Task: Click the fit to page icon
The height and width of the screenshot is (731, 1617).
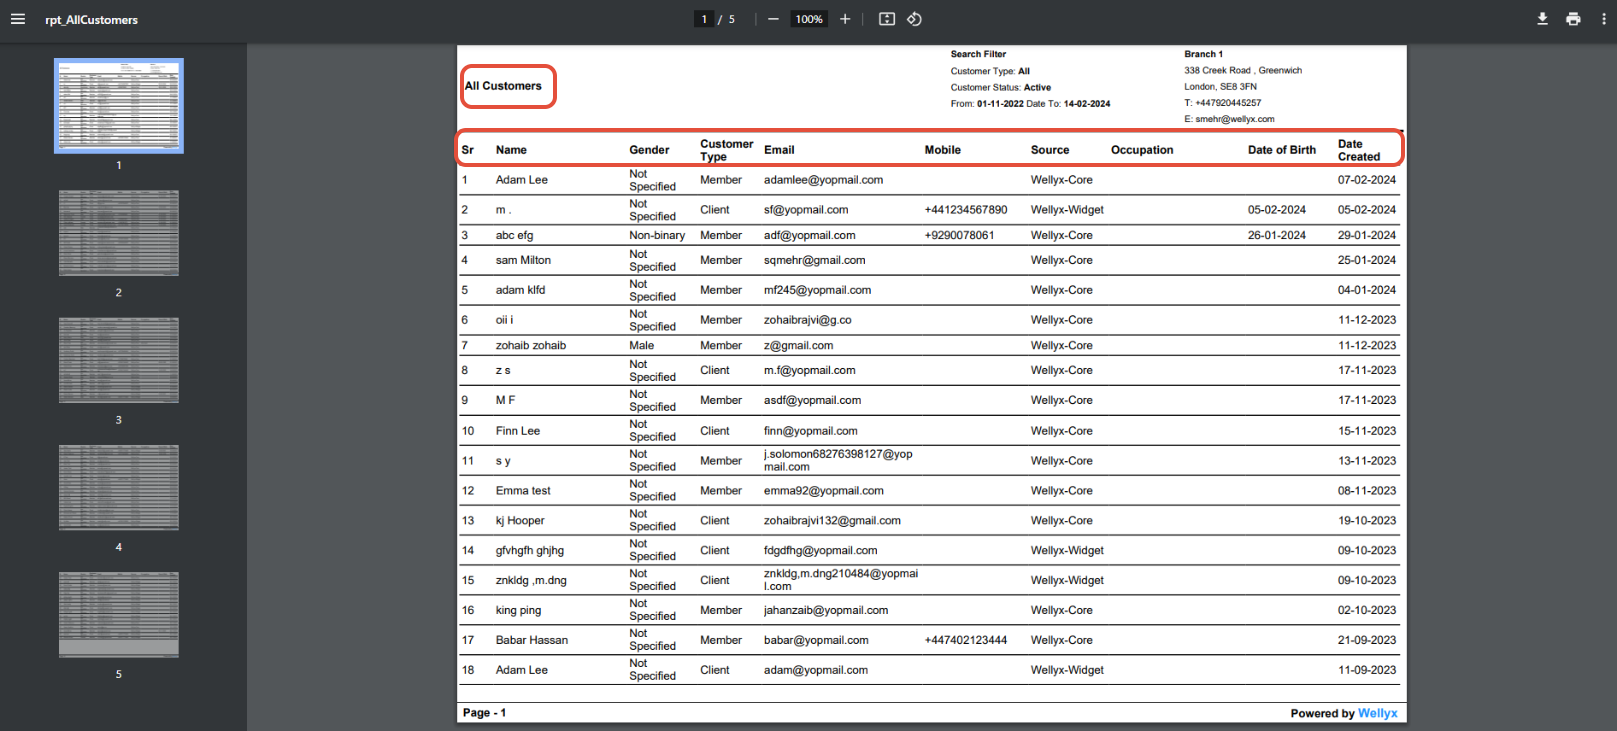Action: coord(887,19)
